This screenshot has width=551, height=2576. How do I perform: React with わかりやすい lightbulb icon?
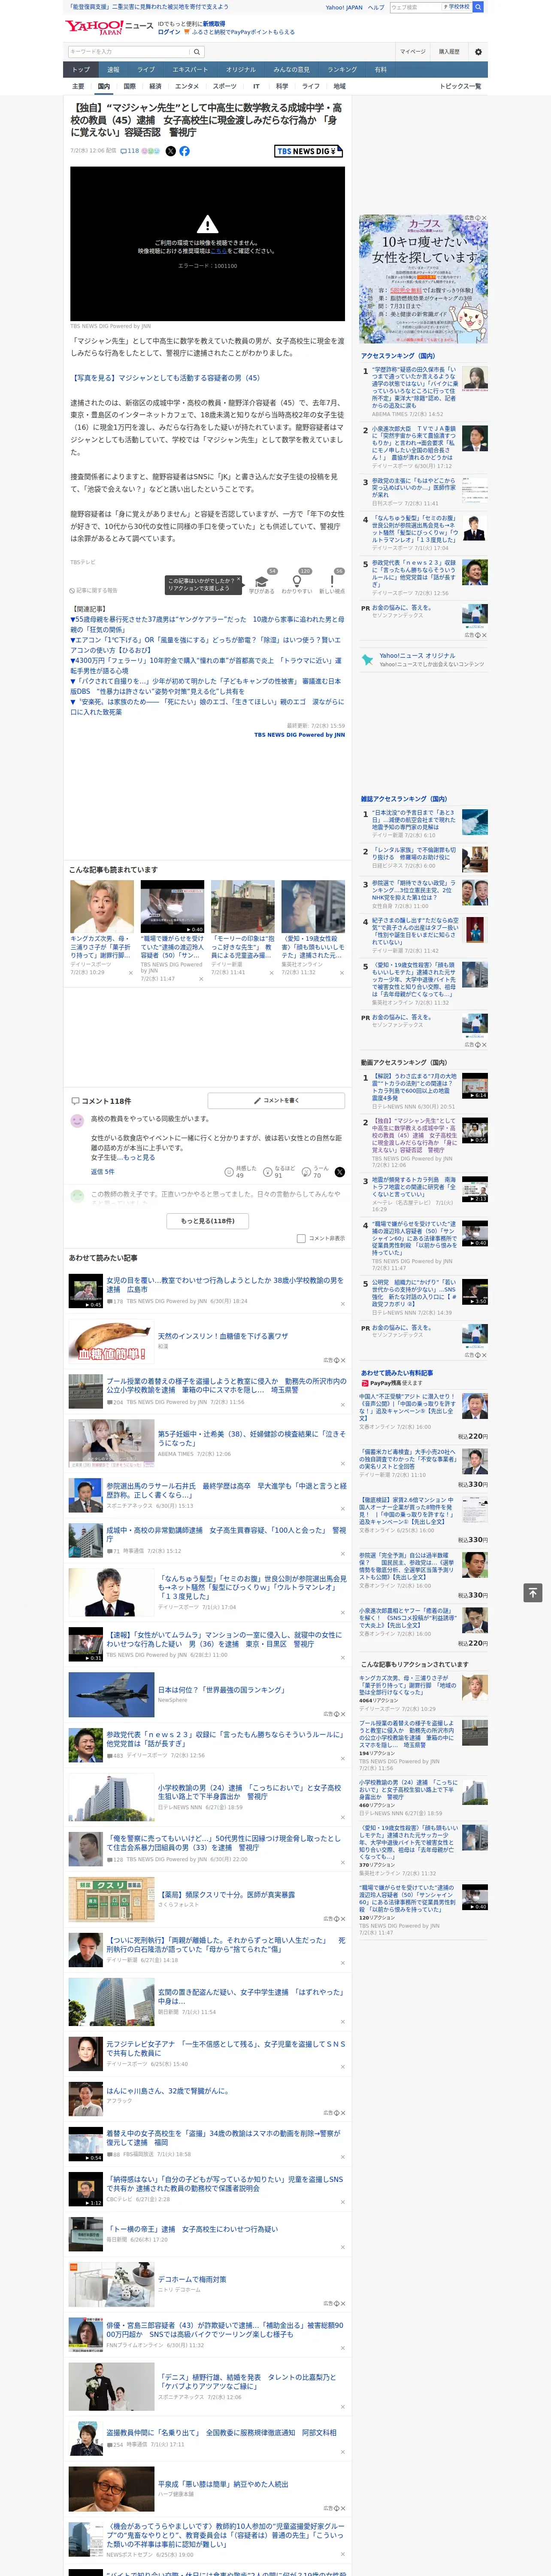click(296, 581)
